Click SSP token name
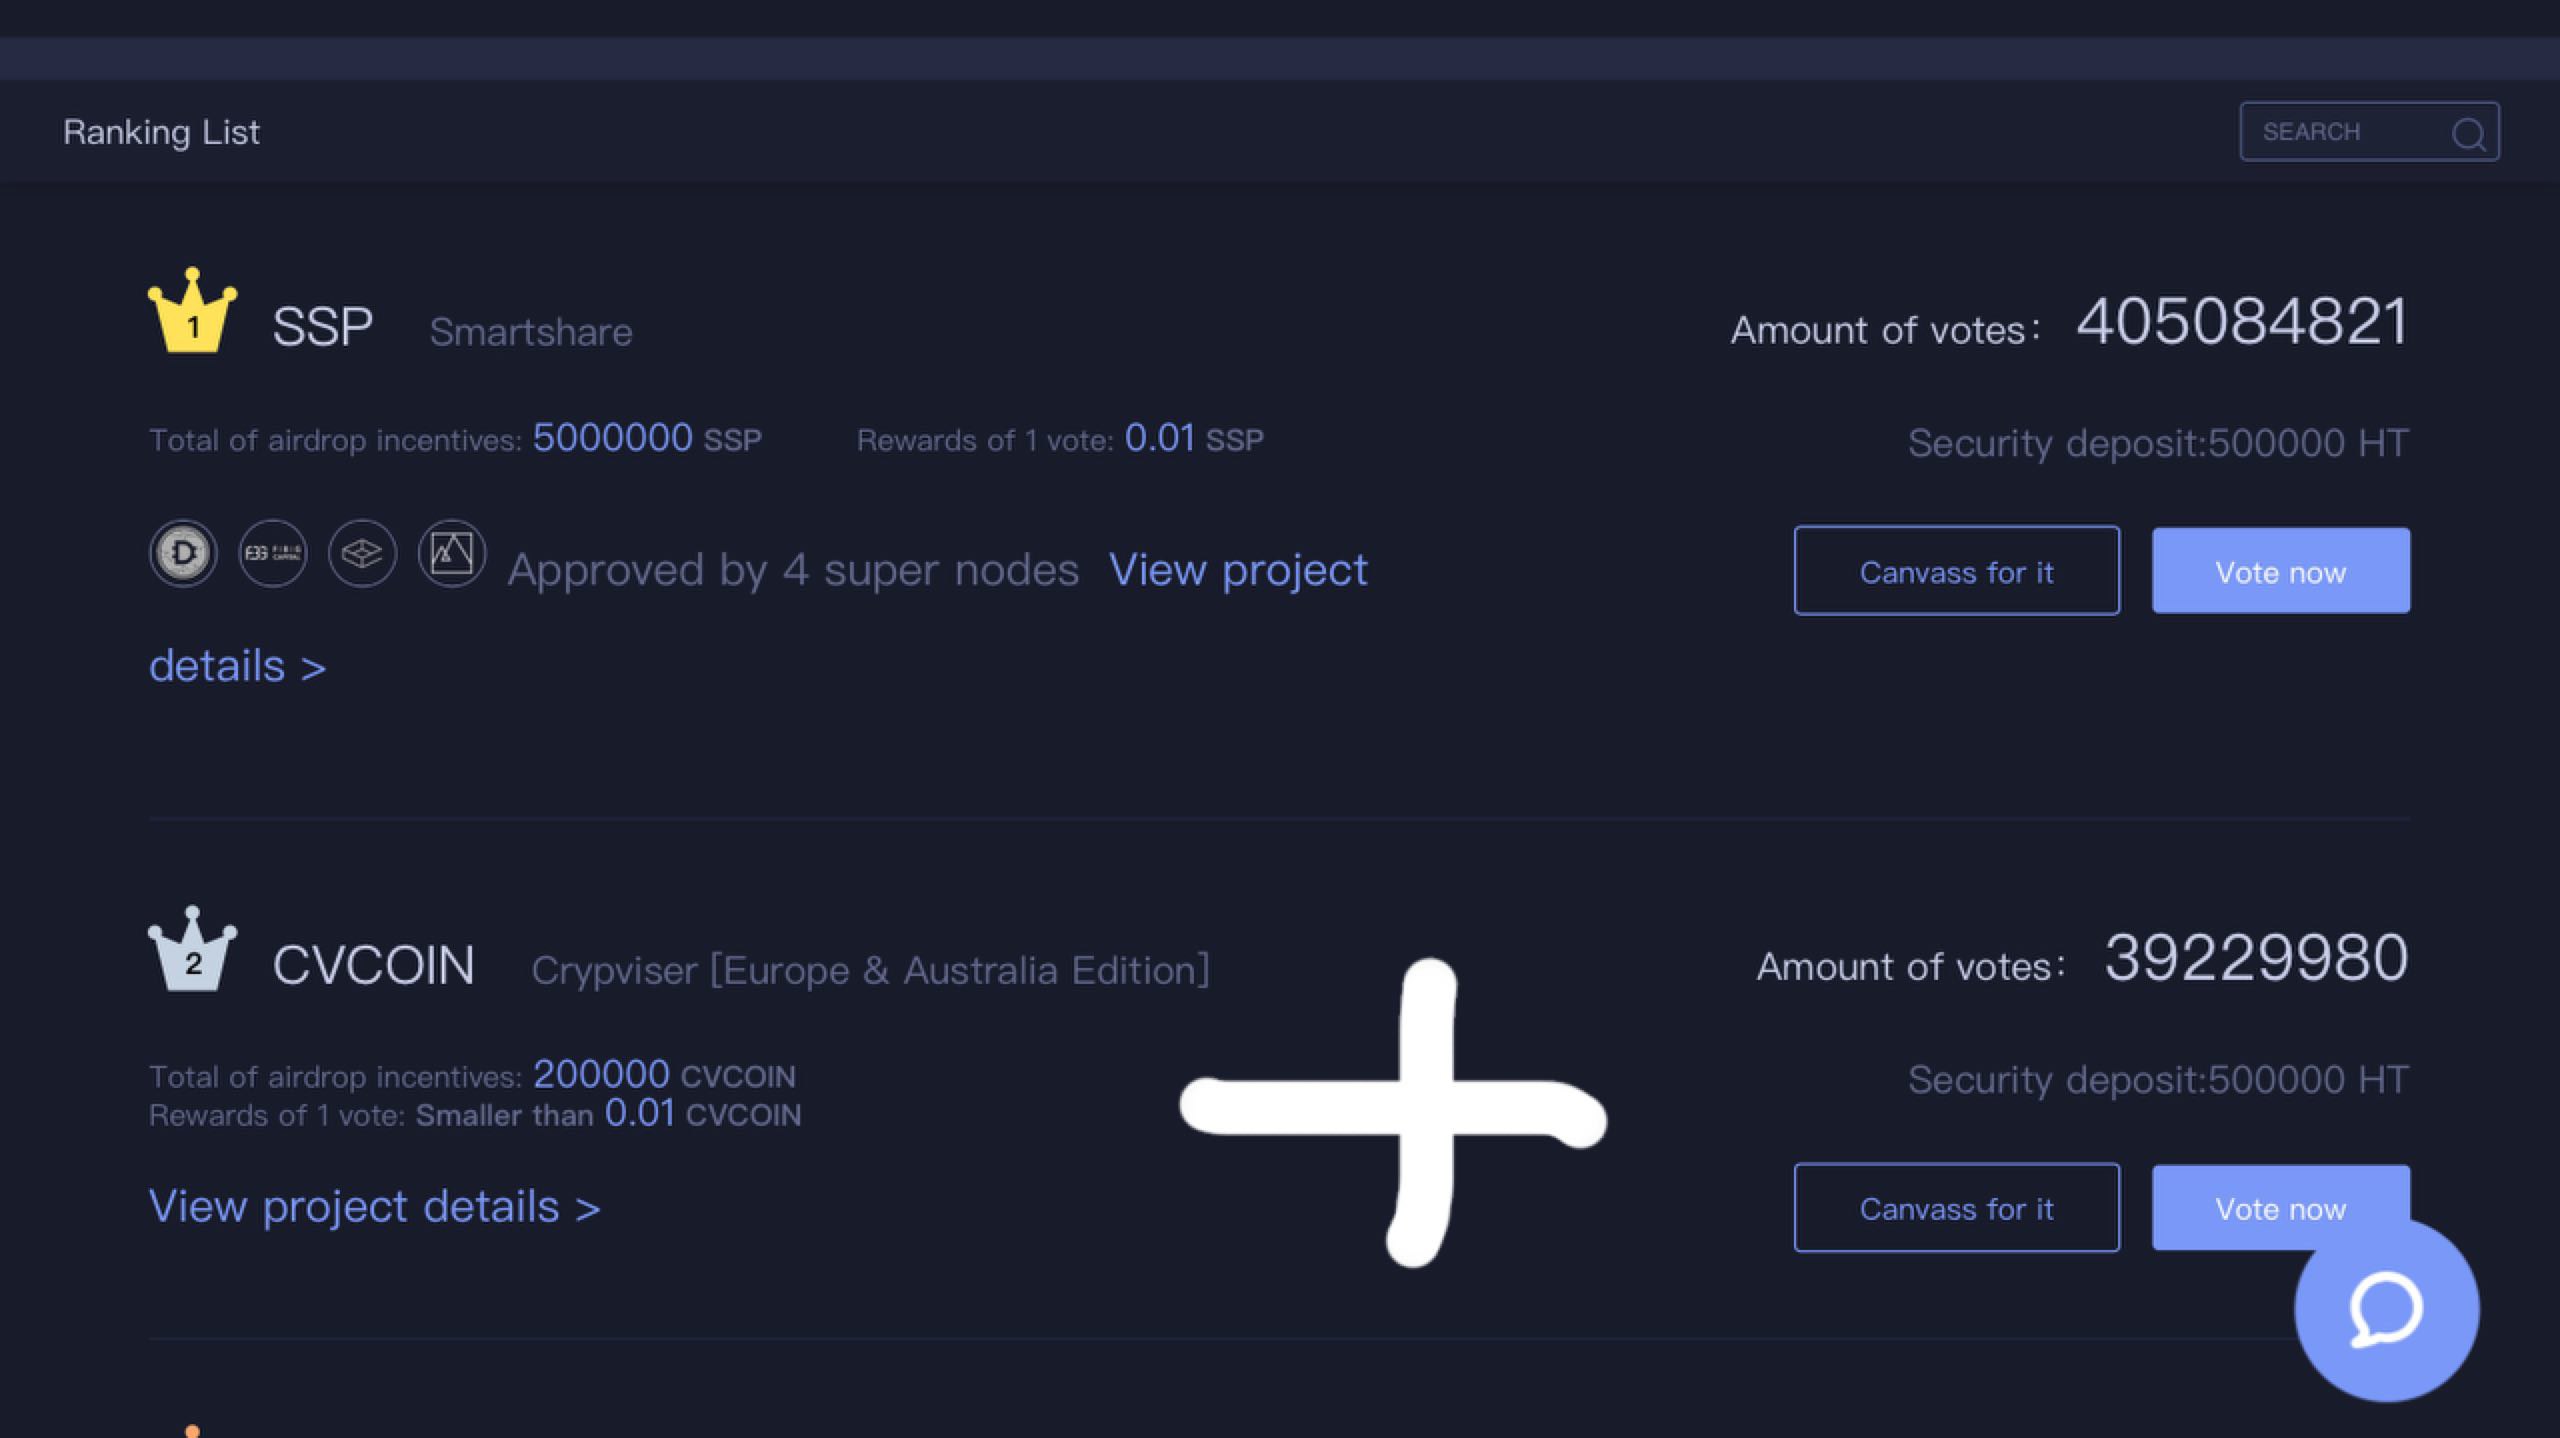 [x=322, y=327]
